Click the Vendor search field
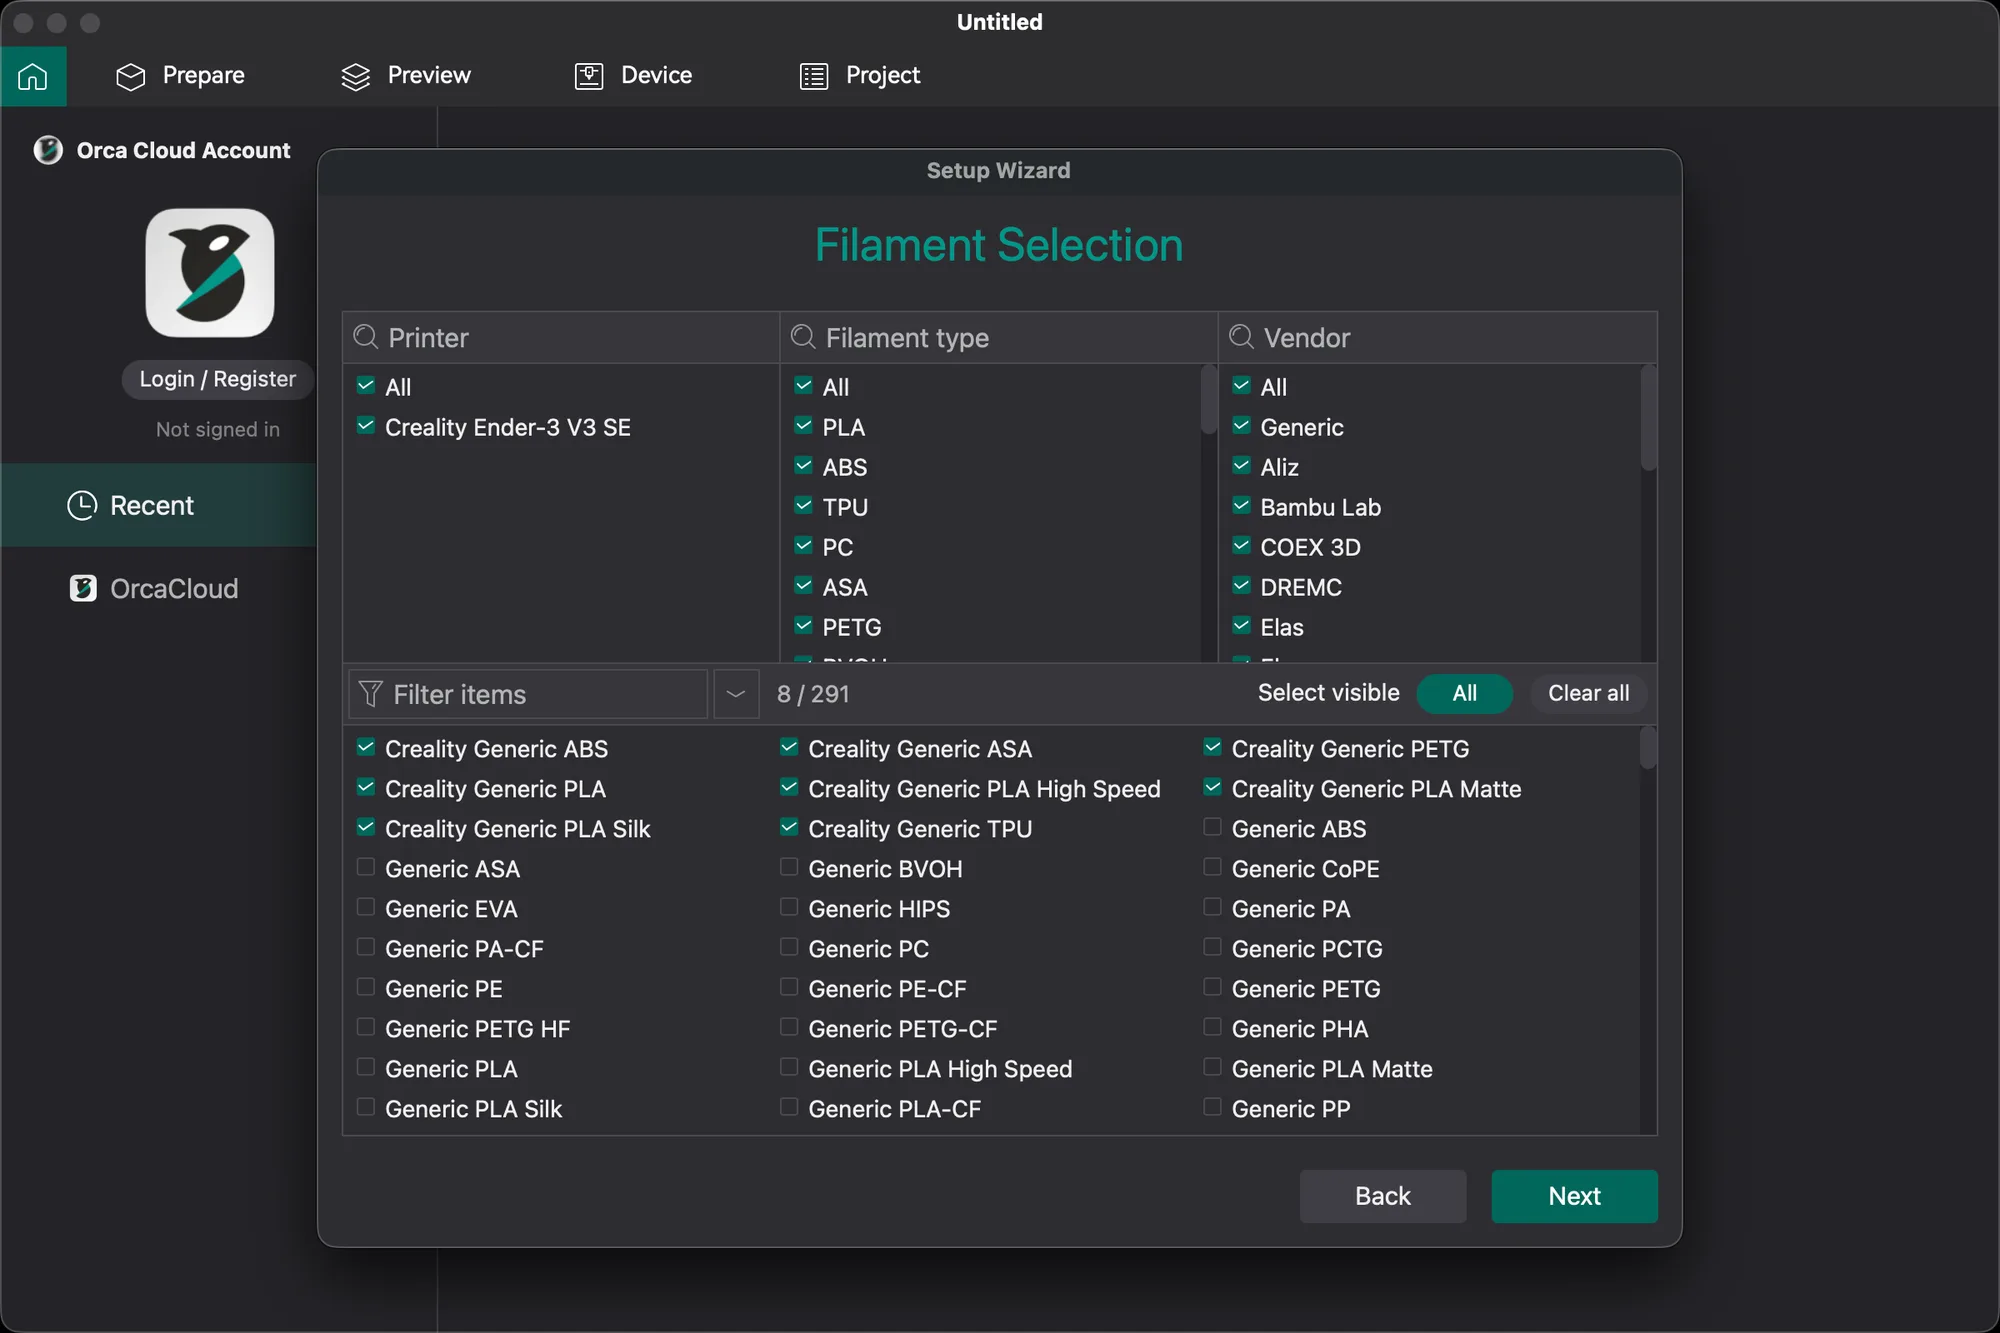2000x1333 pixels. (x=1437, y=338)
